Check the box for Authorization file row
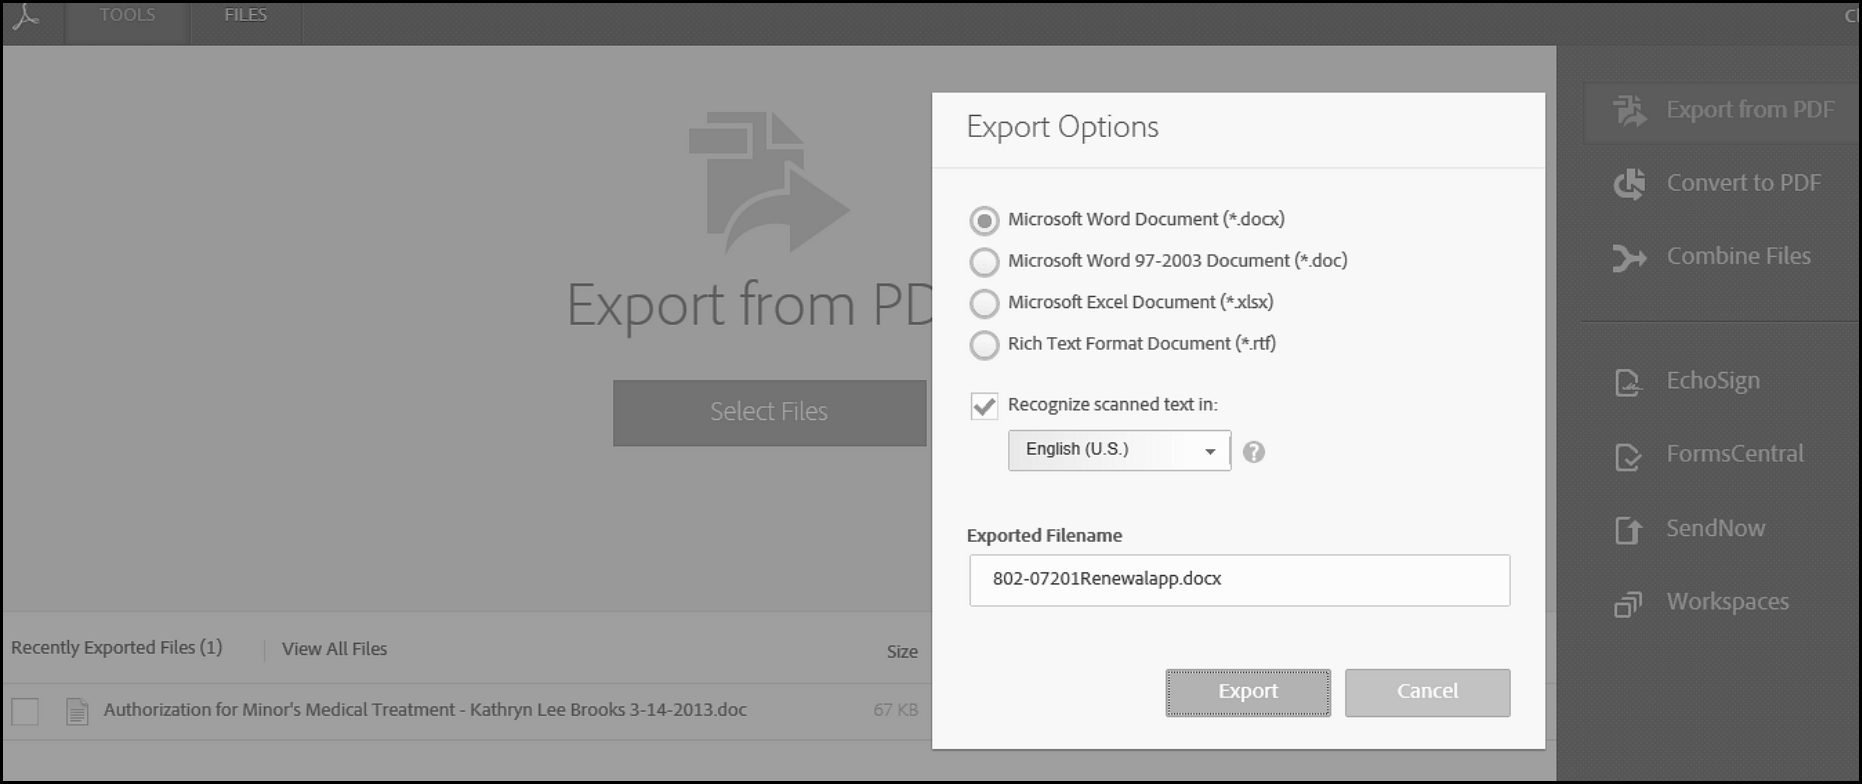Viewport: 1862px width, 784px height. pyautogui.click(x=25, y=711)
